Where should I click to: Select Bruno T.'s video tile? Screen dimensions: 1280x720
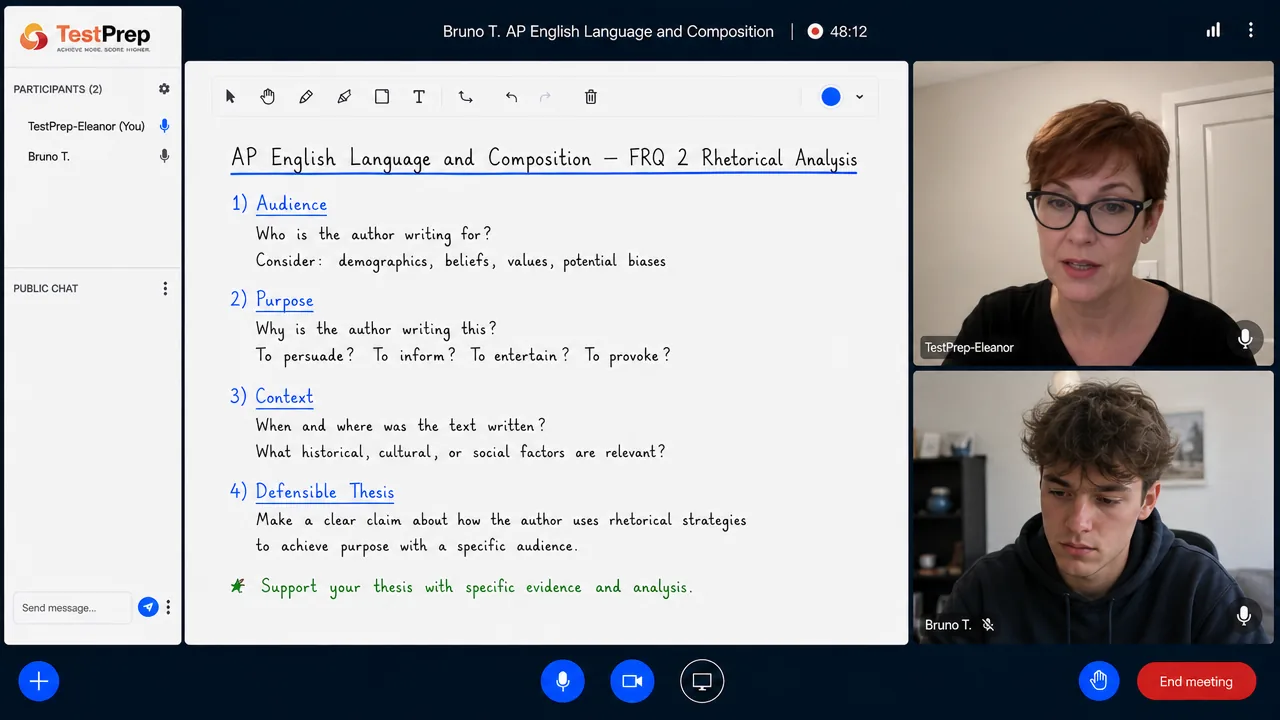[1093, 507]
